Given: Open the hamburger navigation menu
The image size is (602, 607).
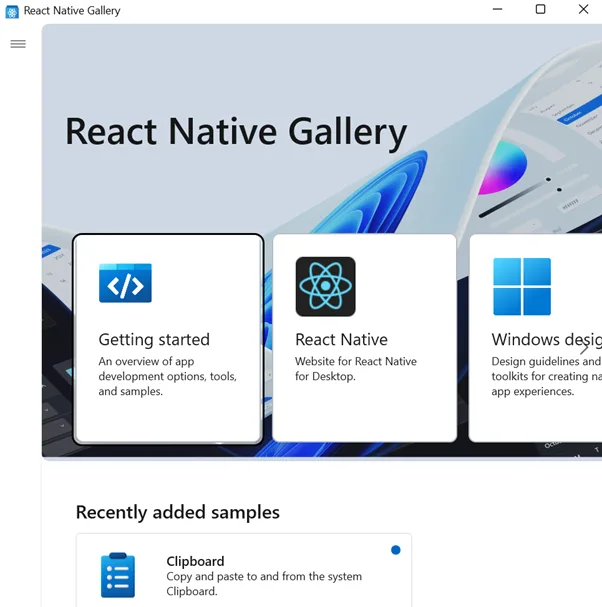Looking at the screenshot, I should 18,44.
